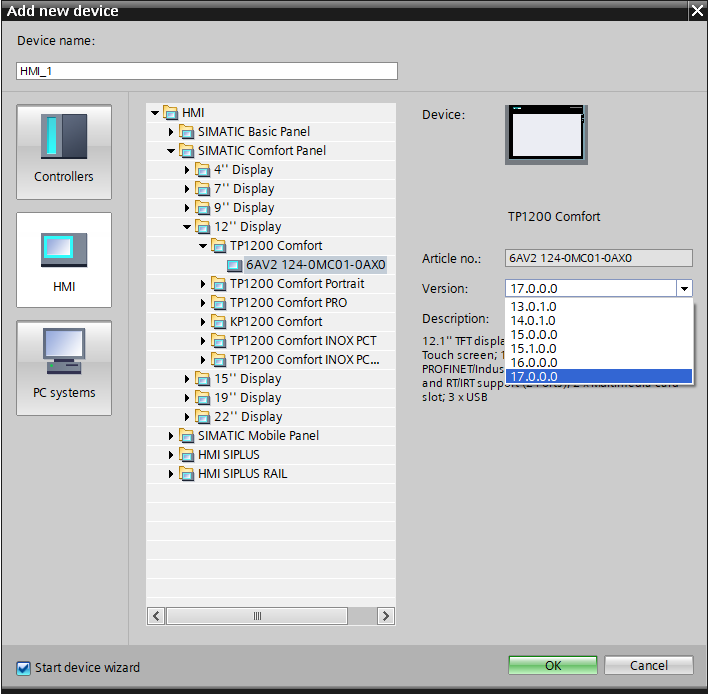Choose version 15.0.0.0 from list

pyautogui.click(x=599, y=335)
